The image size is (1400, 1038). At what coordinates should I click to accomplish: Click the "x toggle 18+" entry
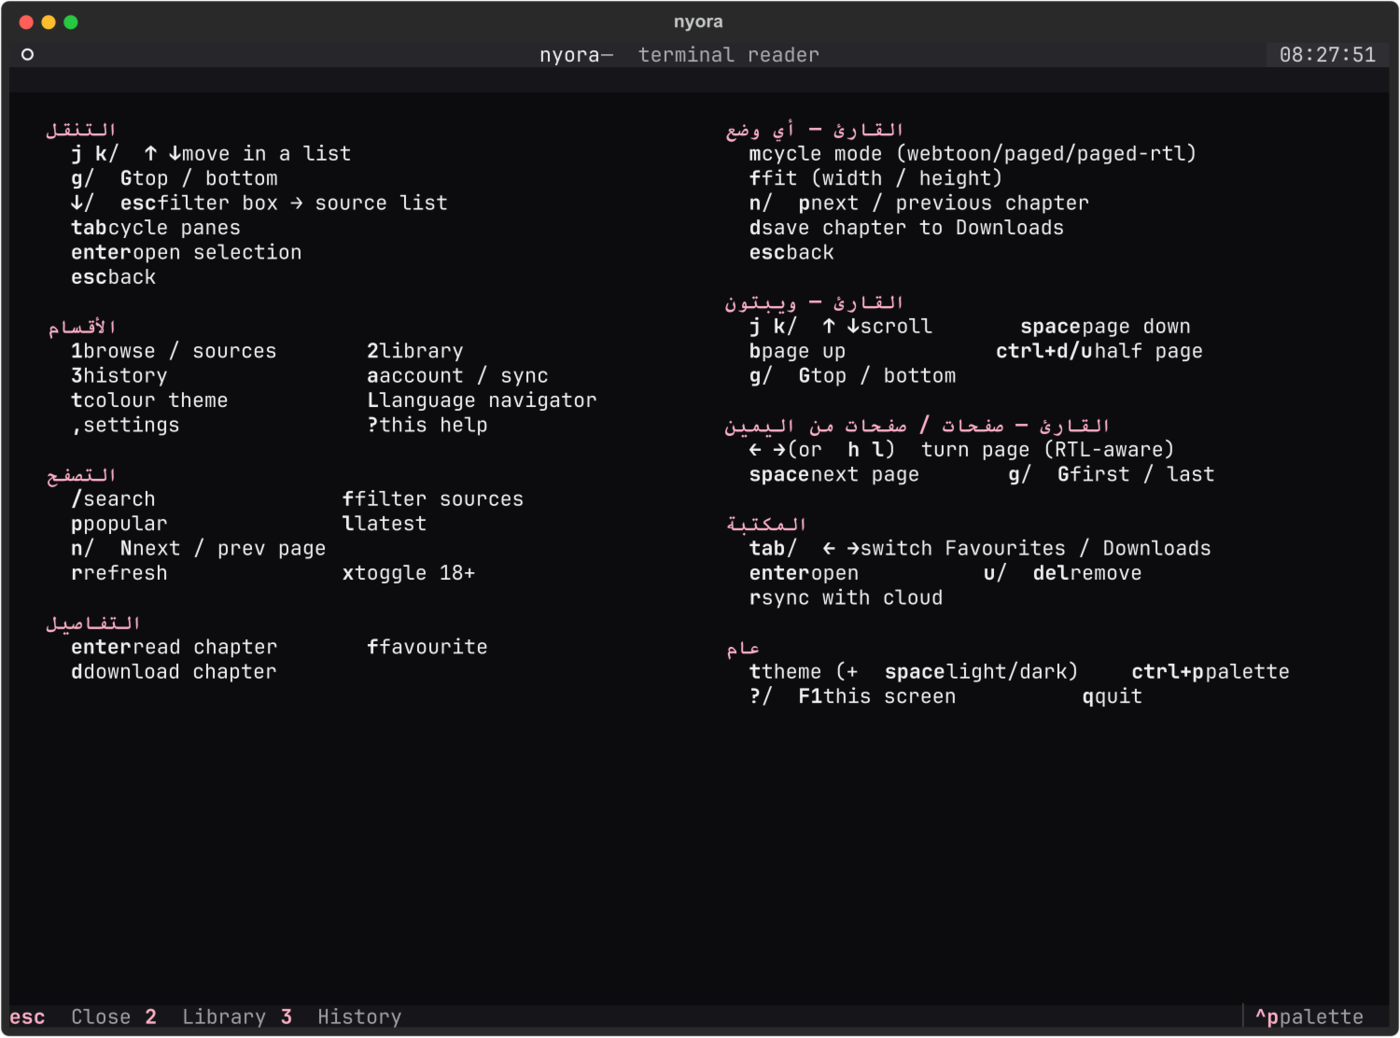click(409, 573)
